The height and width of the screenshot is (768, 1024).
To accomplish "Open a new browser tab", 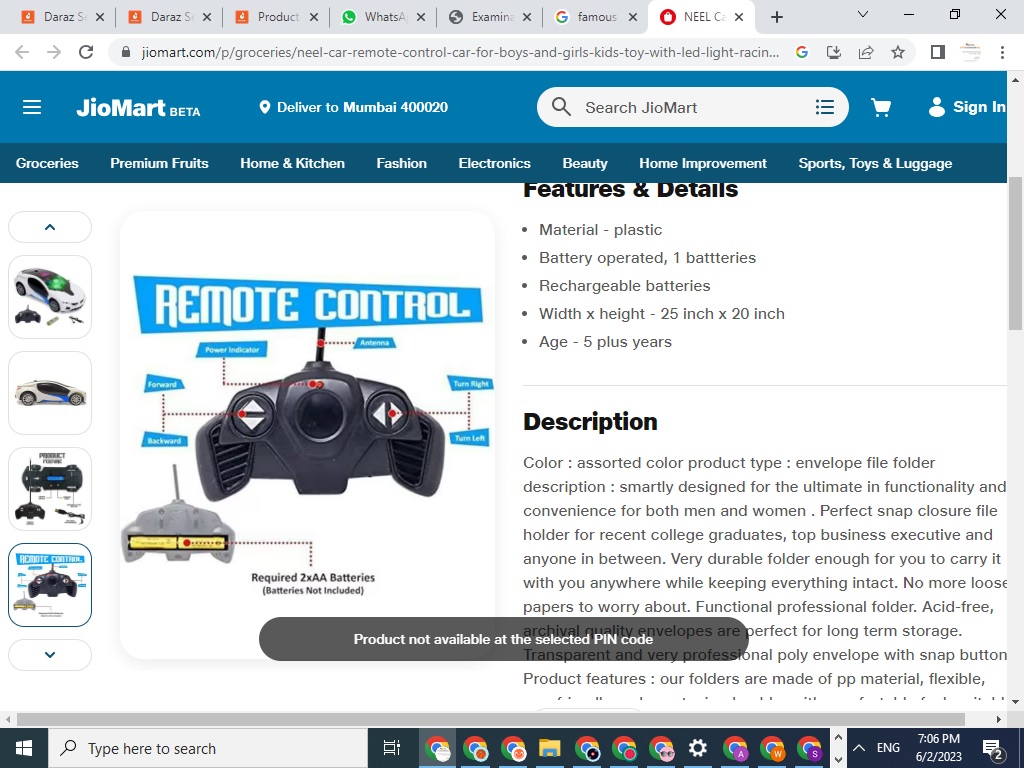I will coord(776,17).
